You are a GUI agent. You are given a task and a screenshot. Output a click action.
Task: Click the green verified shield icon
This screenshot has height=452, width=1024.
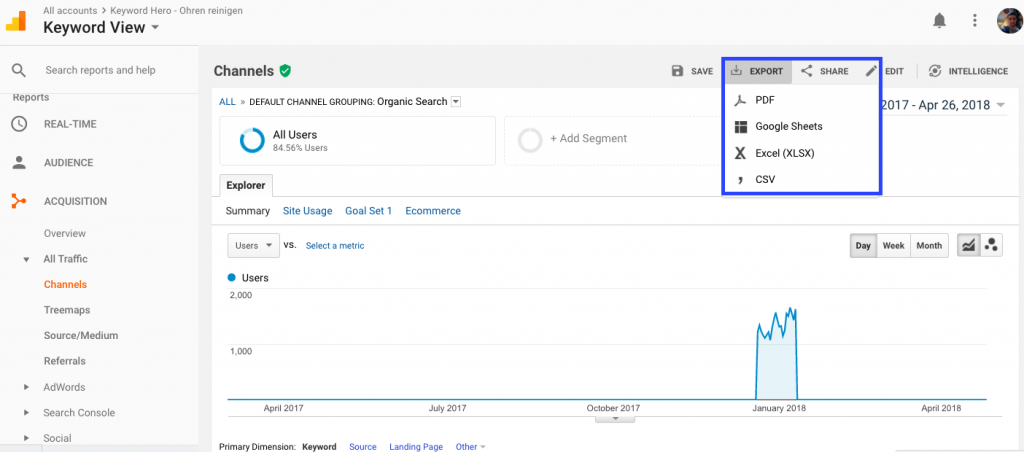(285, 71)
